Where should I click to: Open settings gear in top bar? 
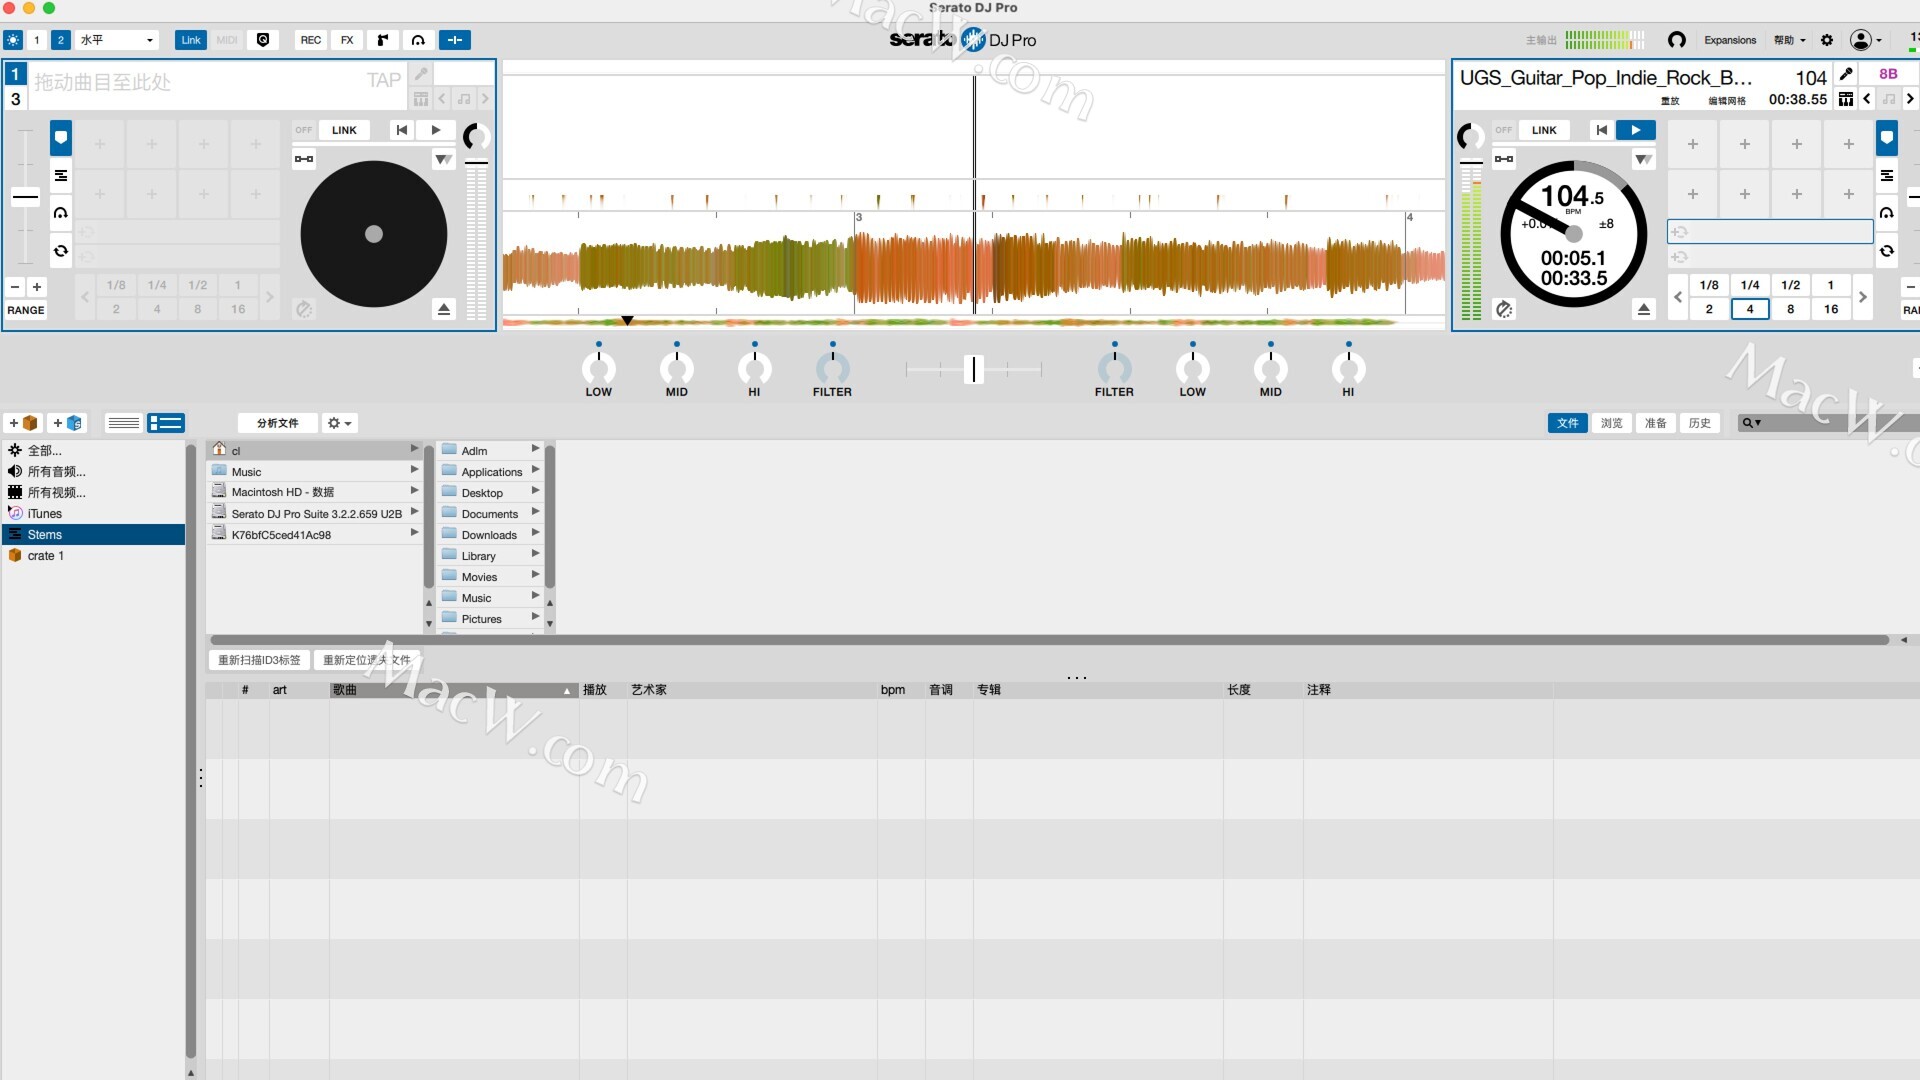click(x=1827, y=40)
